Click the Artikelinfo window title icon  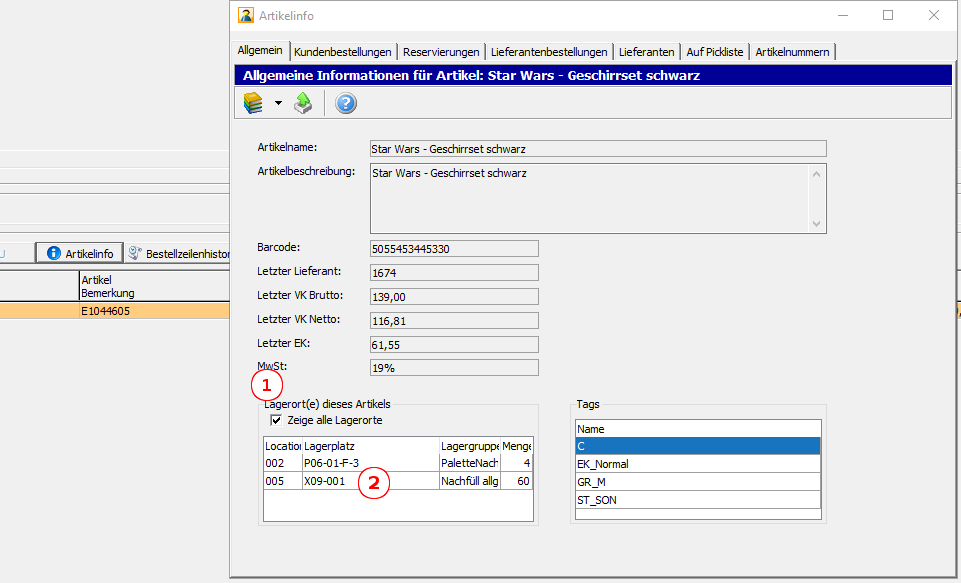245,16
